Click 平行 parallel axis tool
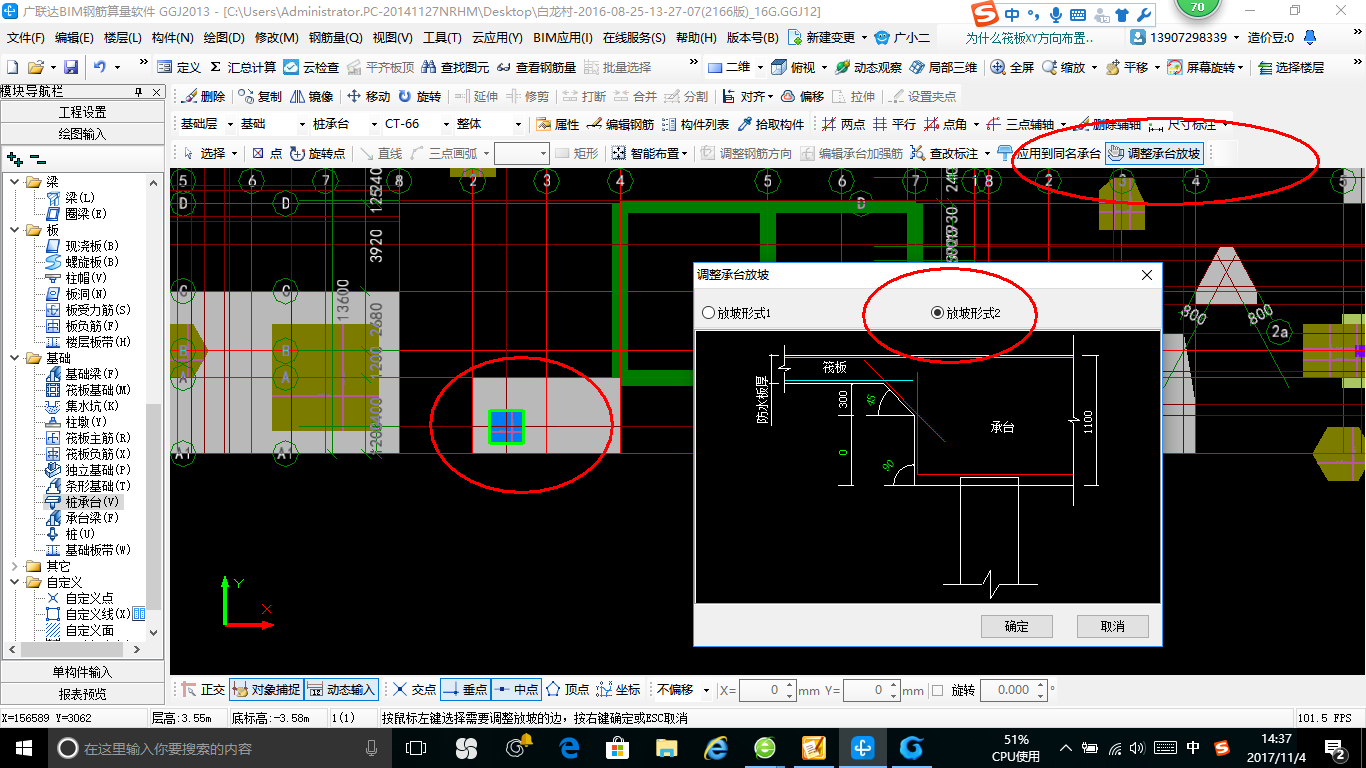 (x=894, y=124)
